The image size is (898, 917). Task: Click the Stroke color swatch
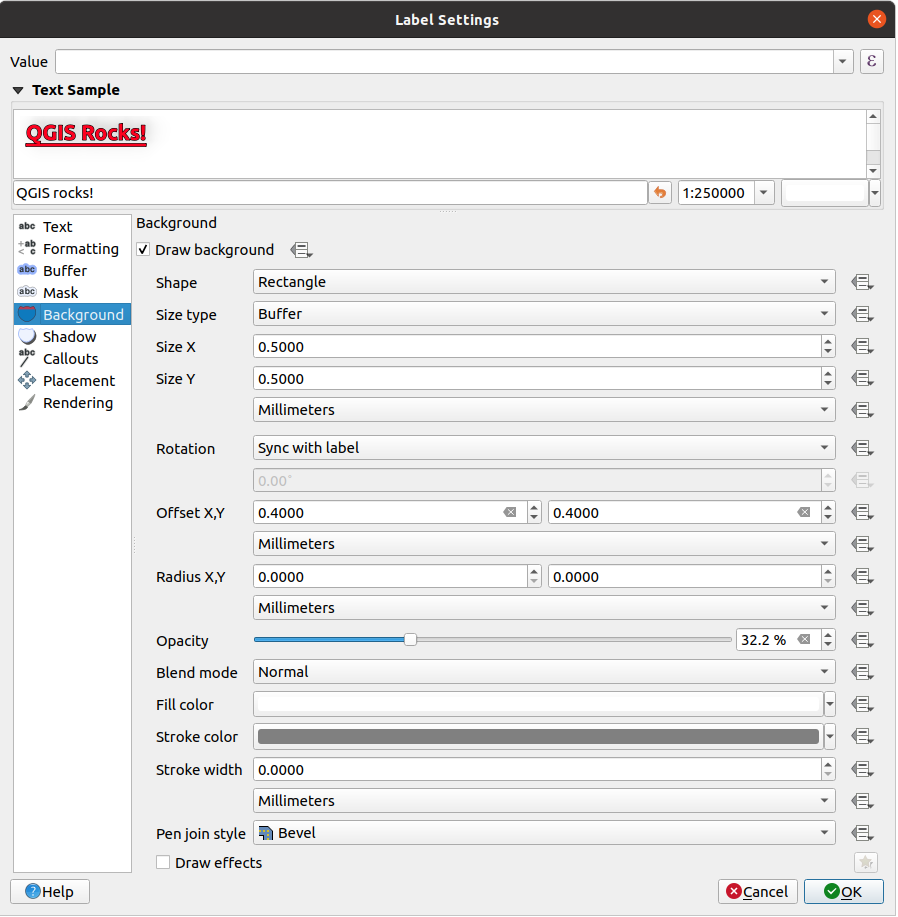(x=538, y=737)
